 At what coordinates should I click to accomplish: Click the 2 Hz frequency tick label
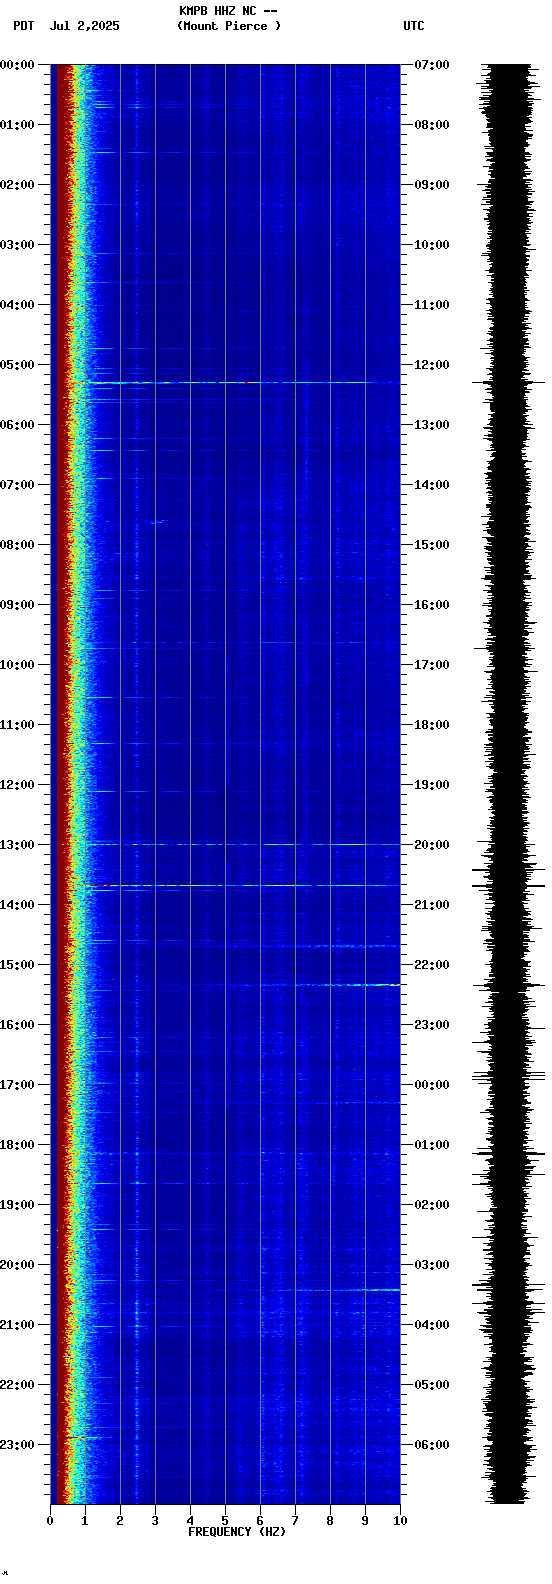[120, 1521]
